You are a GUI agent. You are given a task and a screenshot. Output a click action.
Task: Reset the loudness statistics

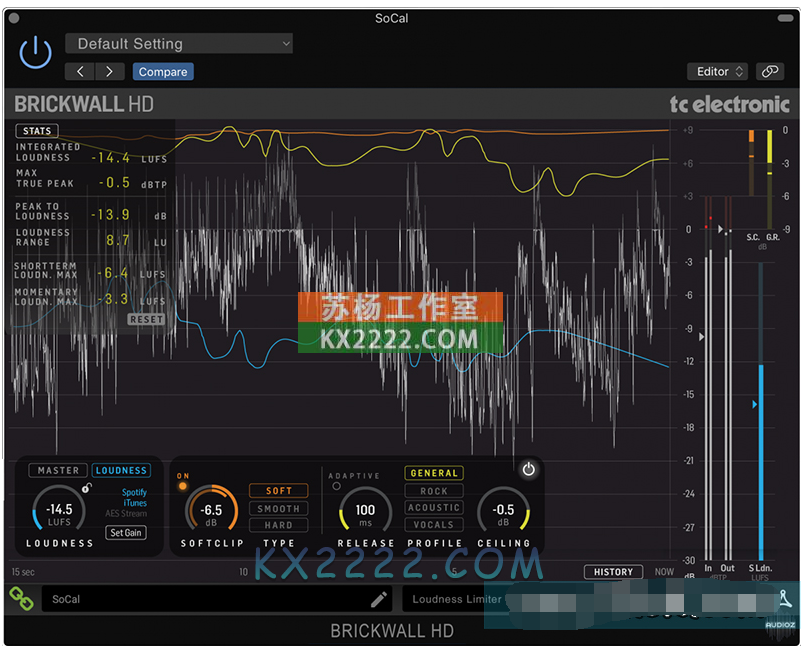tap(146, 319)
